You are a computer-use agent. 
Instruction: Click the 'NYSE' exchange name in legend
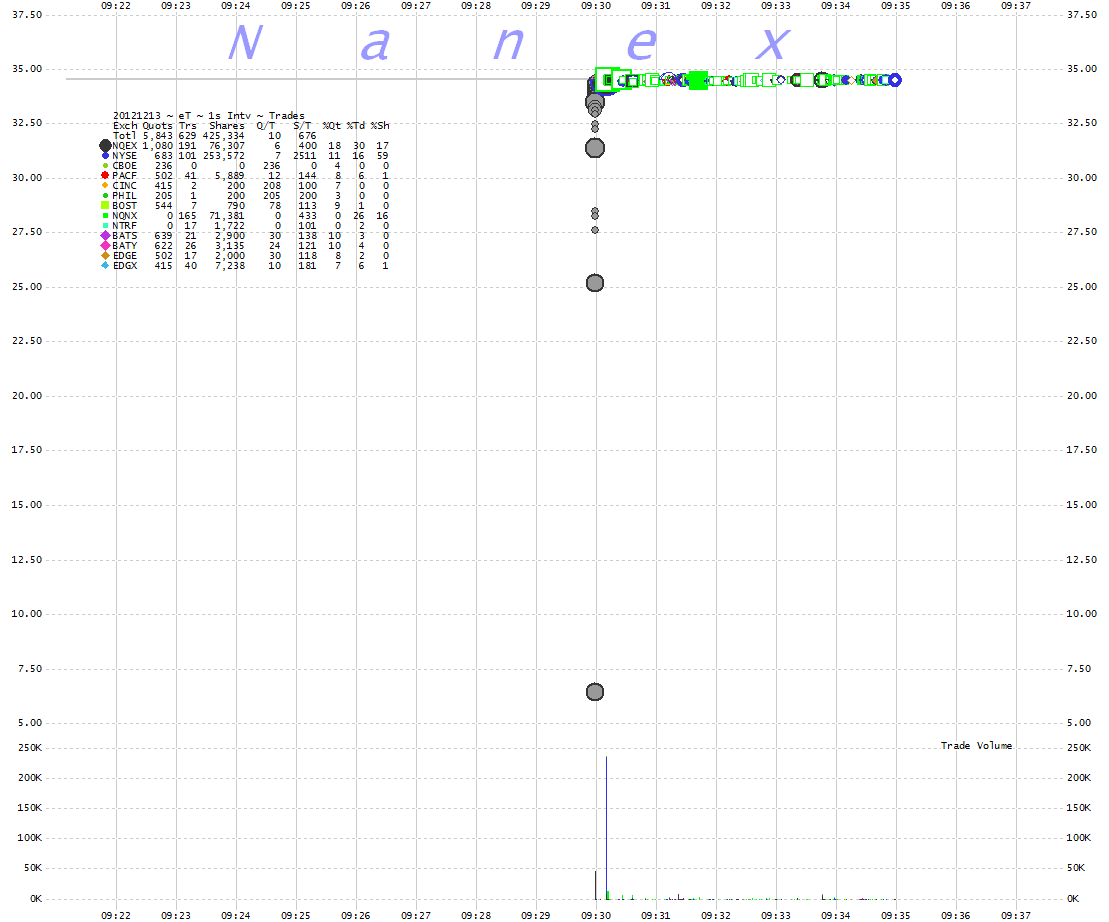124,156
